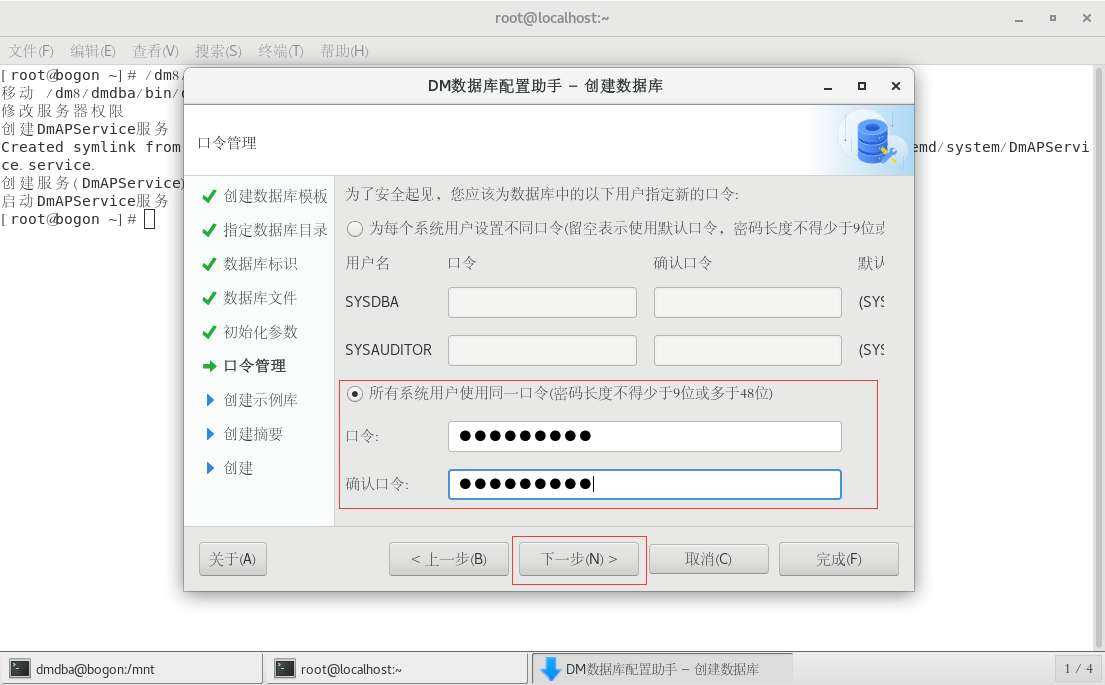Click the SYSAUDITOR username label

pyautogui.click(x=388, y=350)
